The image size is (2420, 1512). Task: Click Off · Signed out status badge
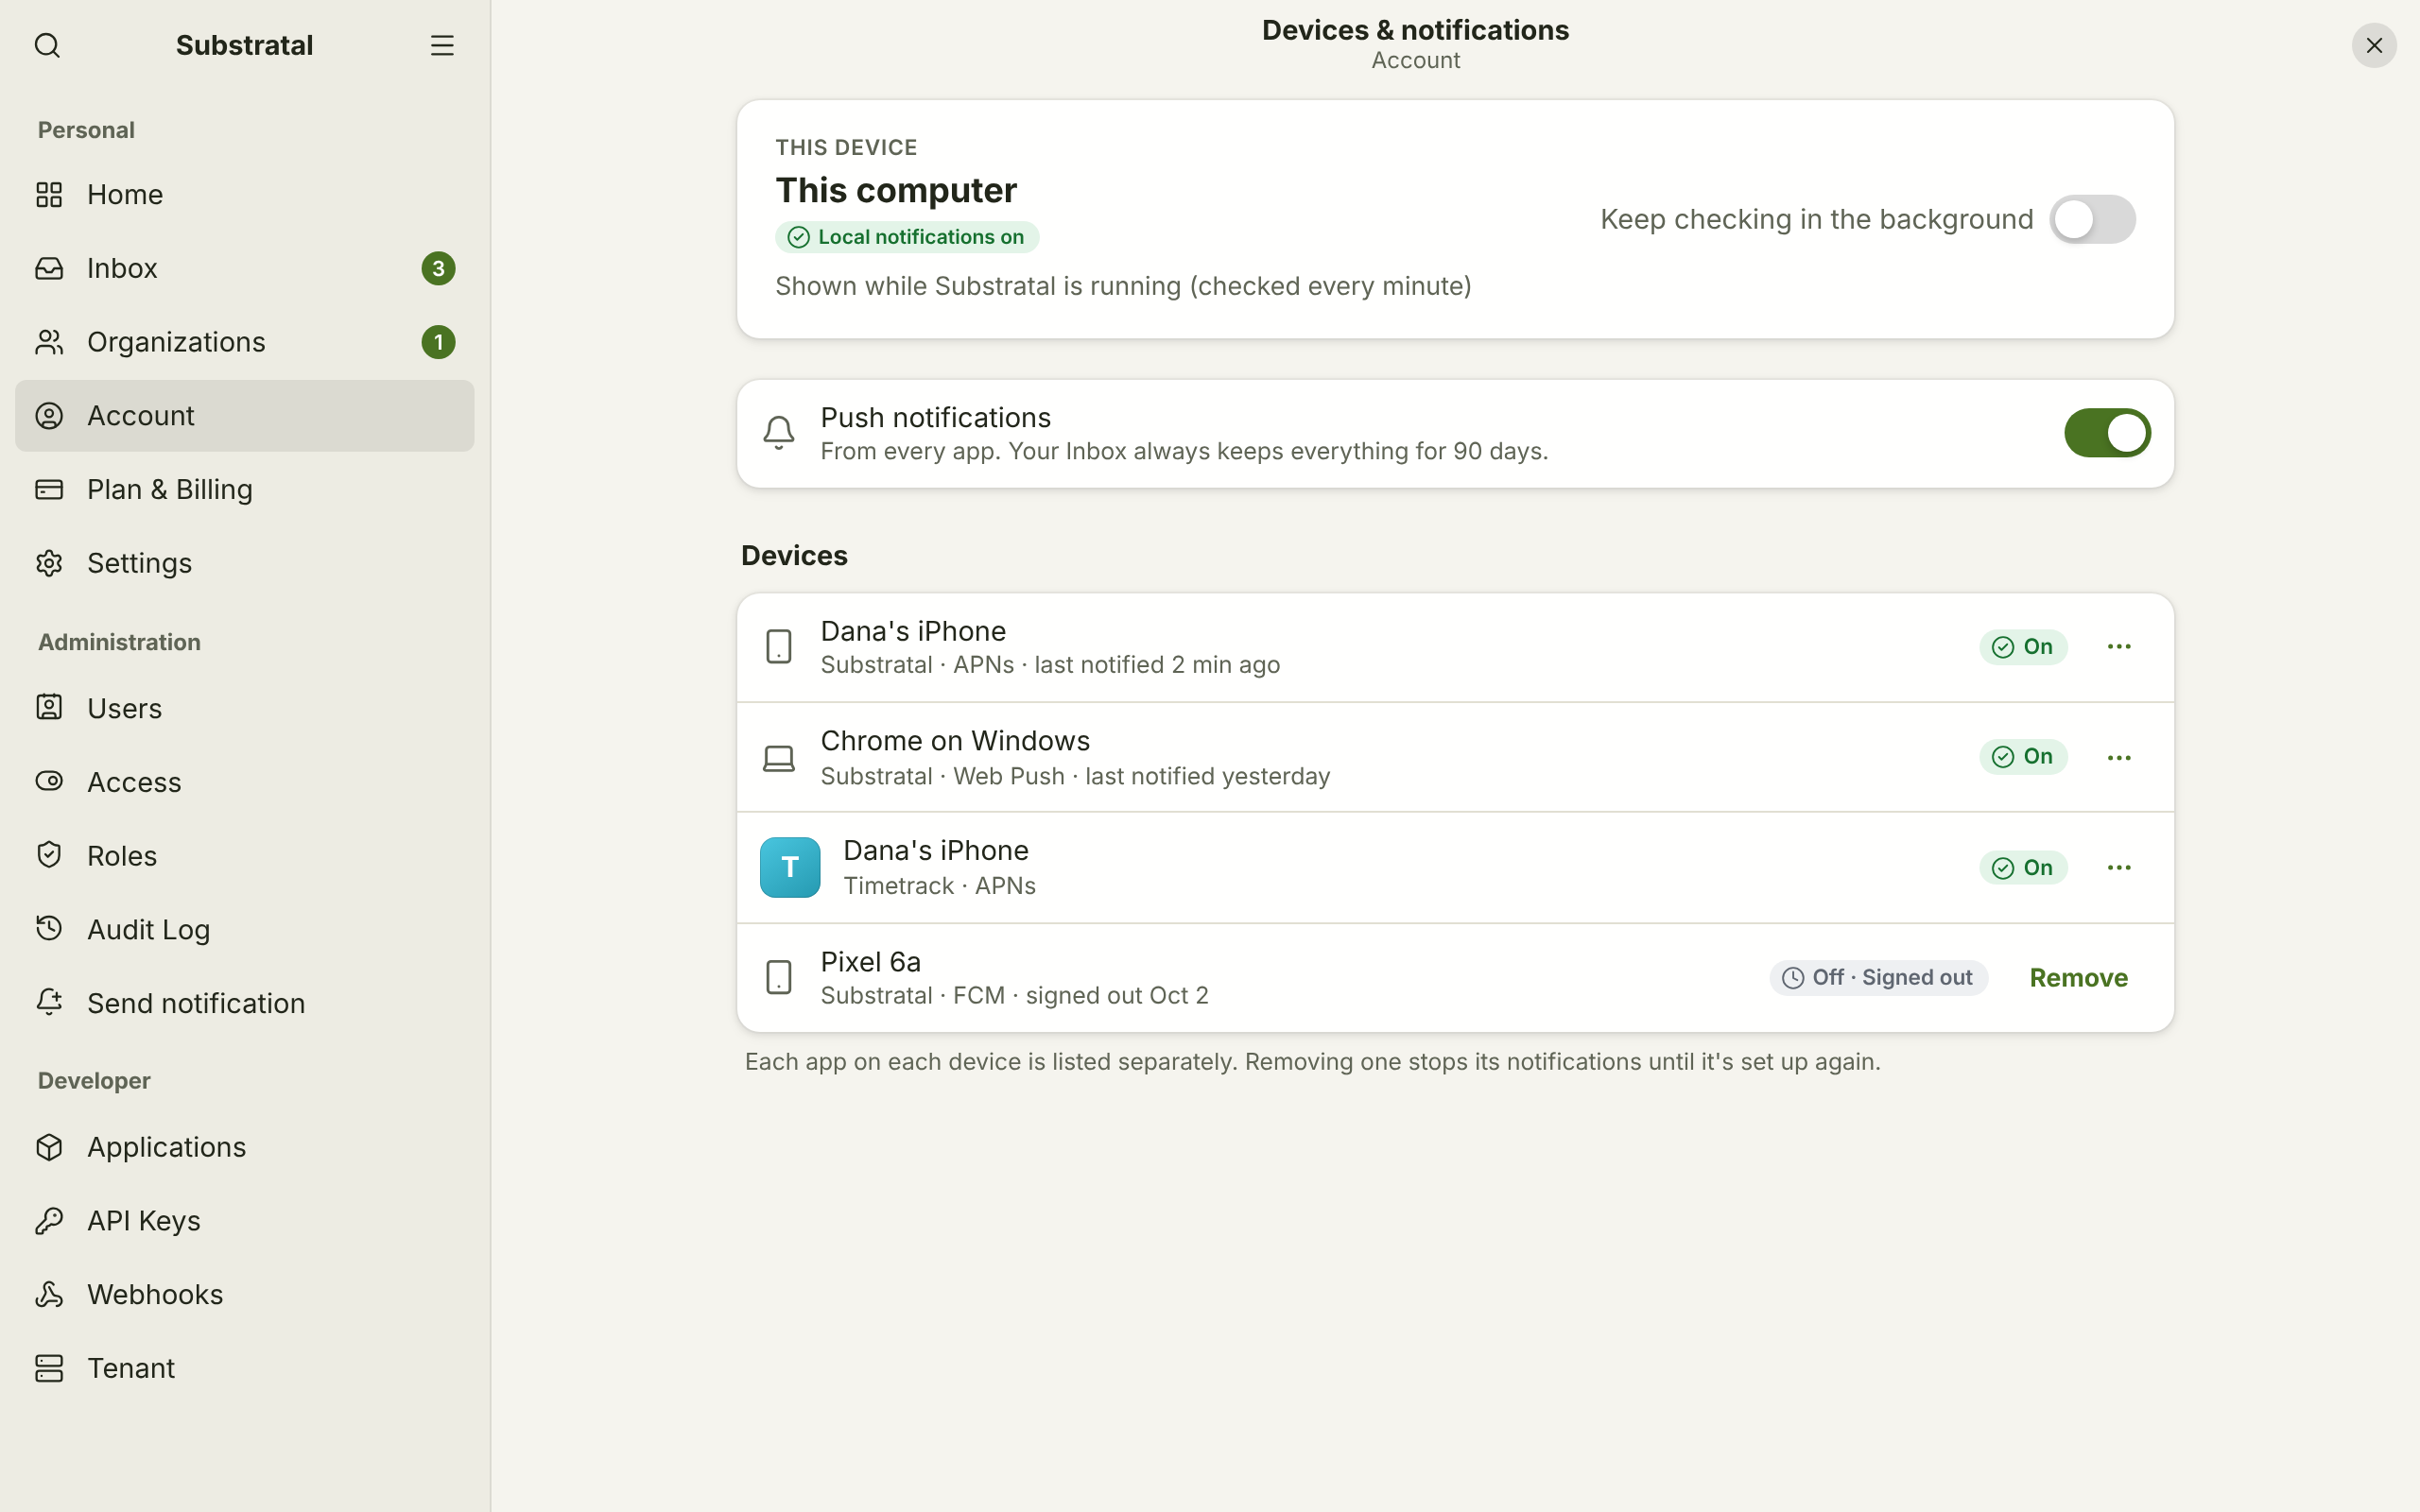tap(1879, 978)
